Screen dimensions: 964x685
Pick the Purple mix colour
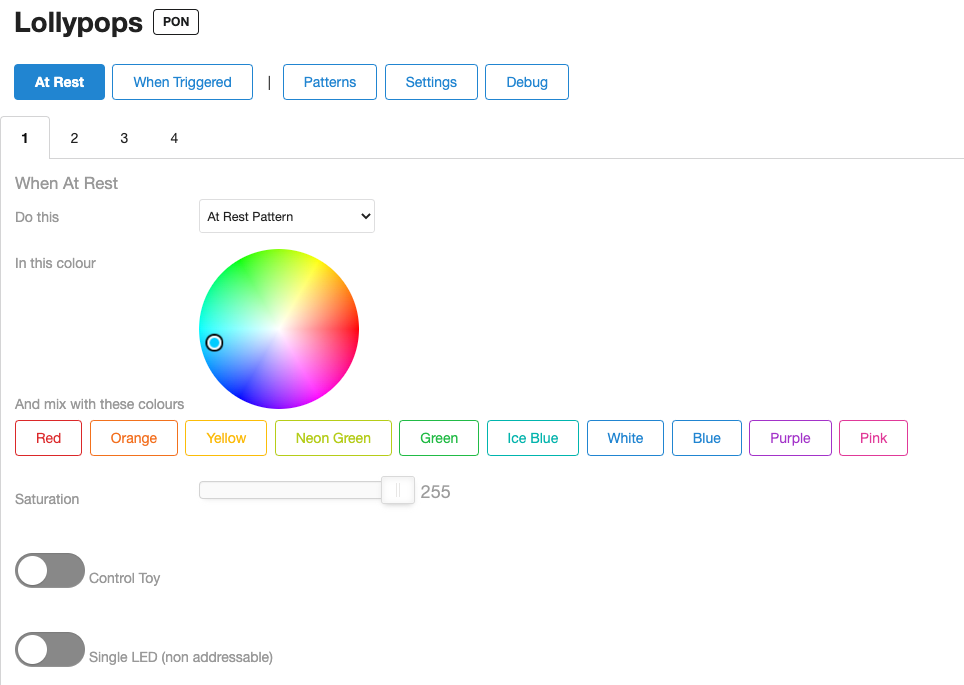[x=790, y=438]
